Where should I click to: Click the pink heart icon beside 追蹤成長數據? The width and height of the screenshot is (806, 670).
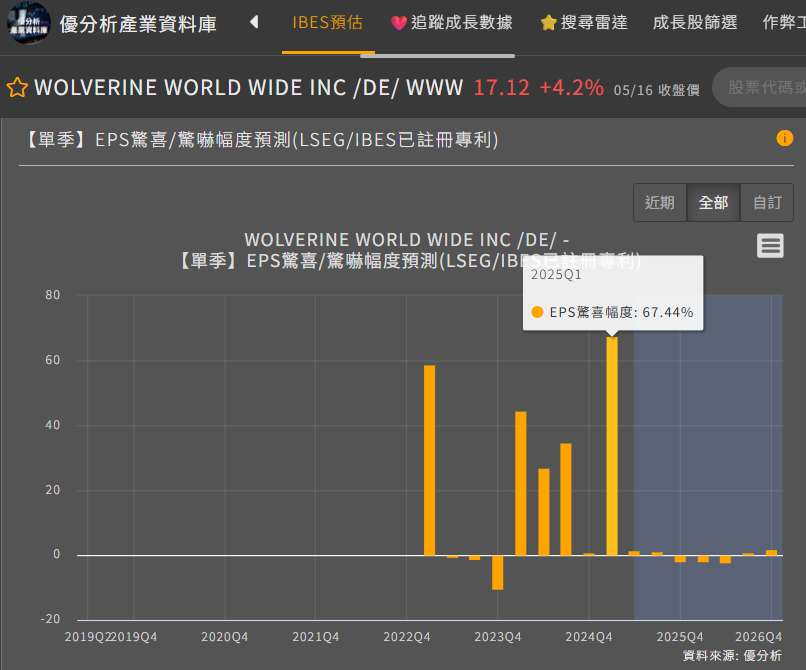point(398,23)
